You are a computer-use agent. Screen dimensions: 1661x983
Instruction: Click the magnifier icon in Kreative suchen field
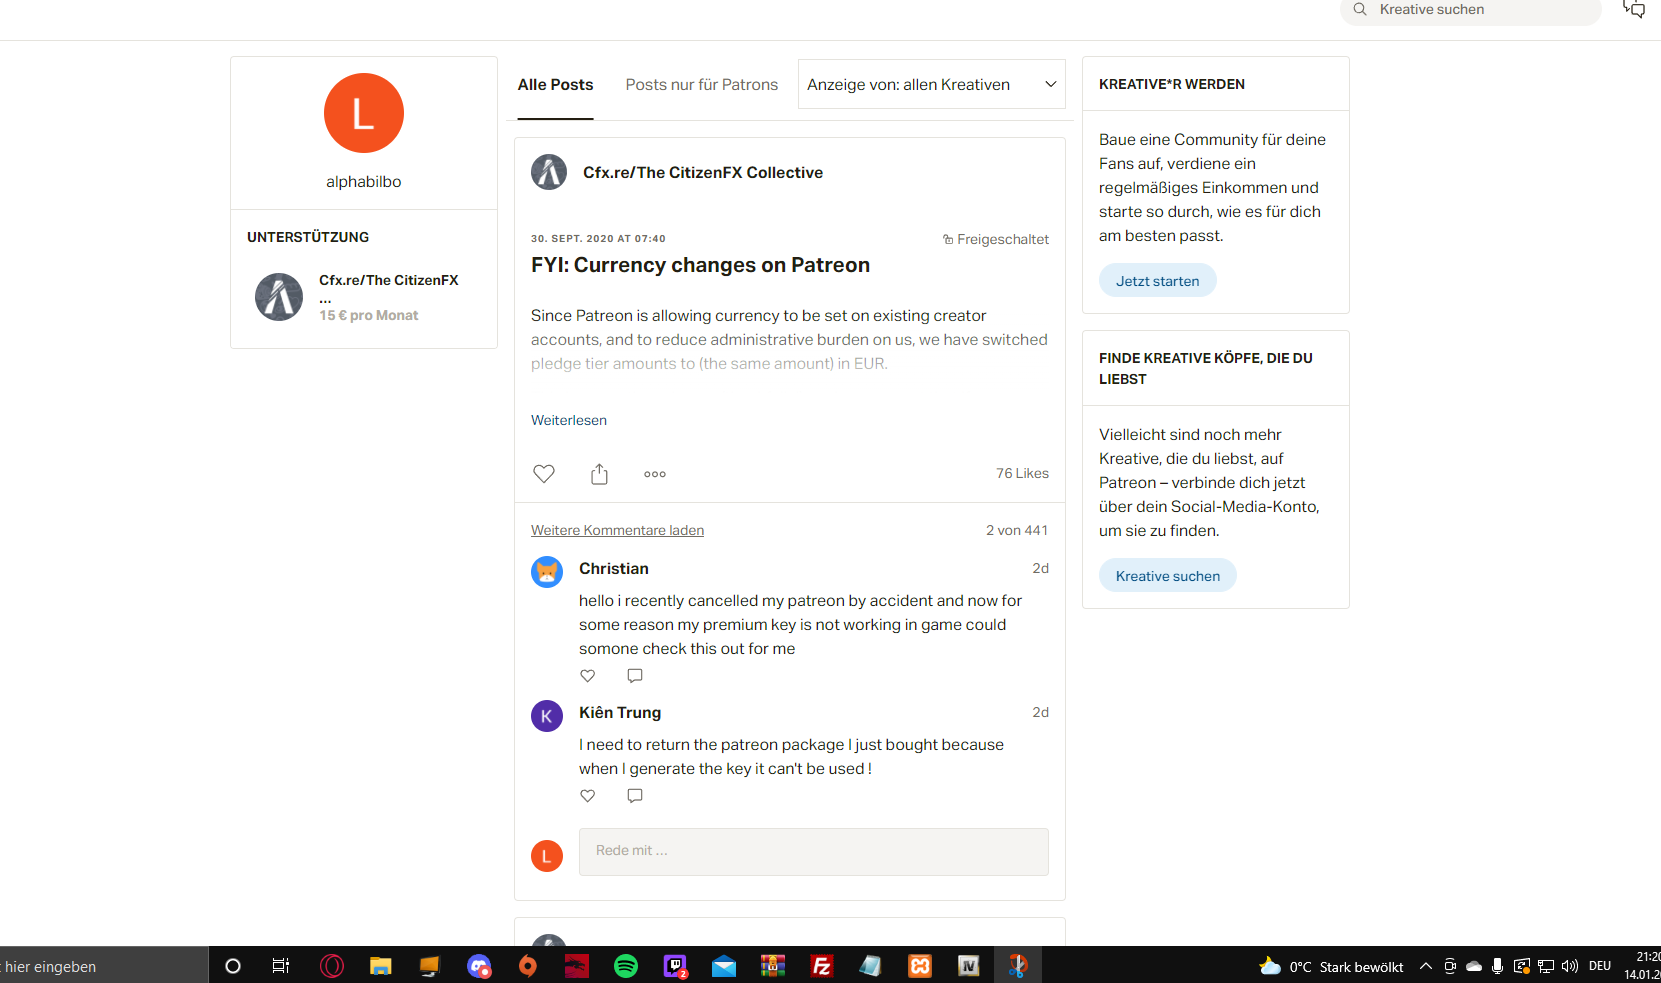click(1360, 9)
